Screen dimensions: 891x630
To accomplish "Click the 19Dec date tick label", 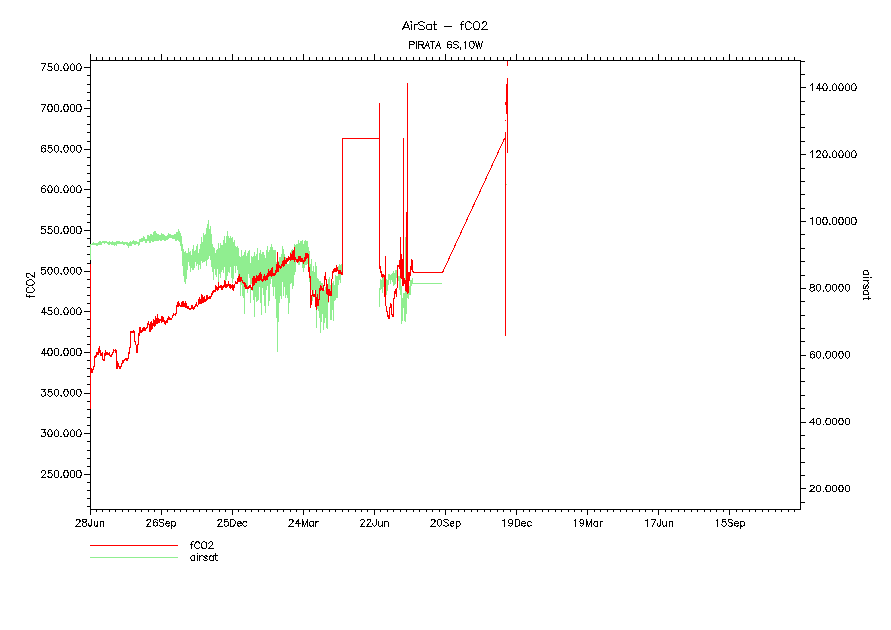I will 516,522.
